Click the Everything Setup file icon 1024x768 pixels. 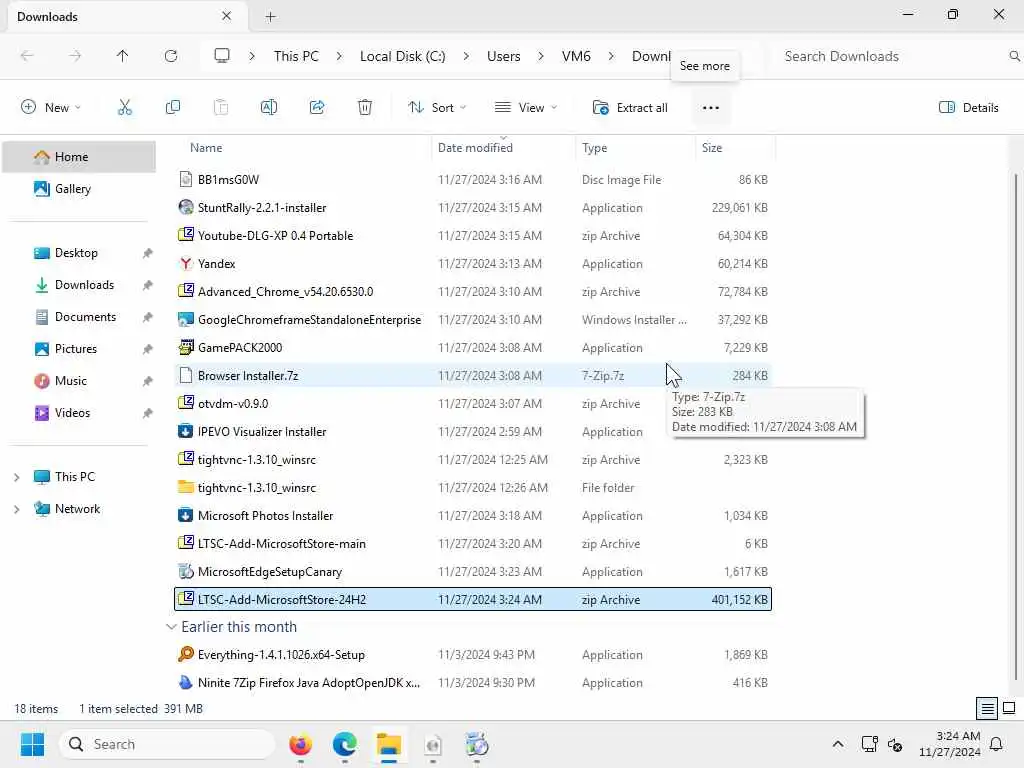(185, 654)
